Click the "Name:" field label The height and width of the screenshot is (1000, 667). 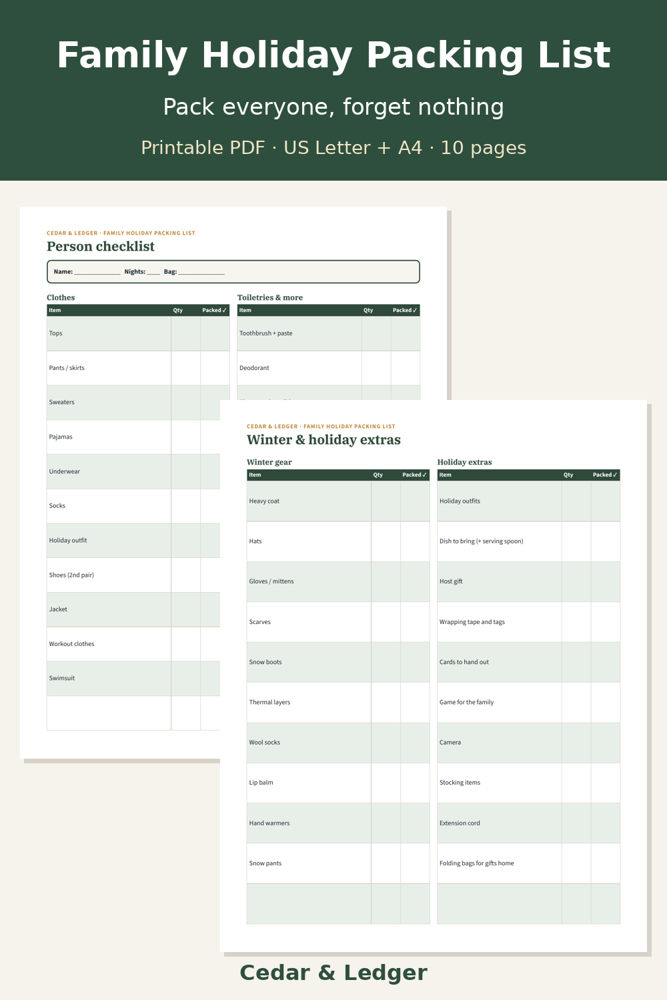click(x=63, y=272)
